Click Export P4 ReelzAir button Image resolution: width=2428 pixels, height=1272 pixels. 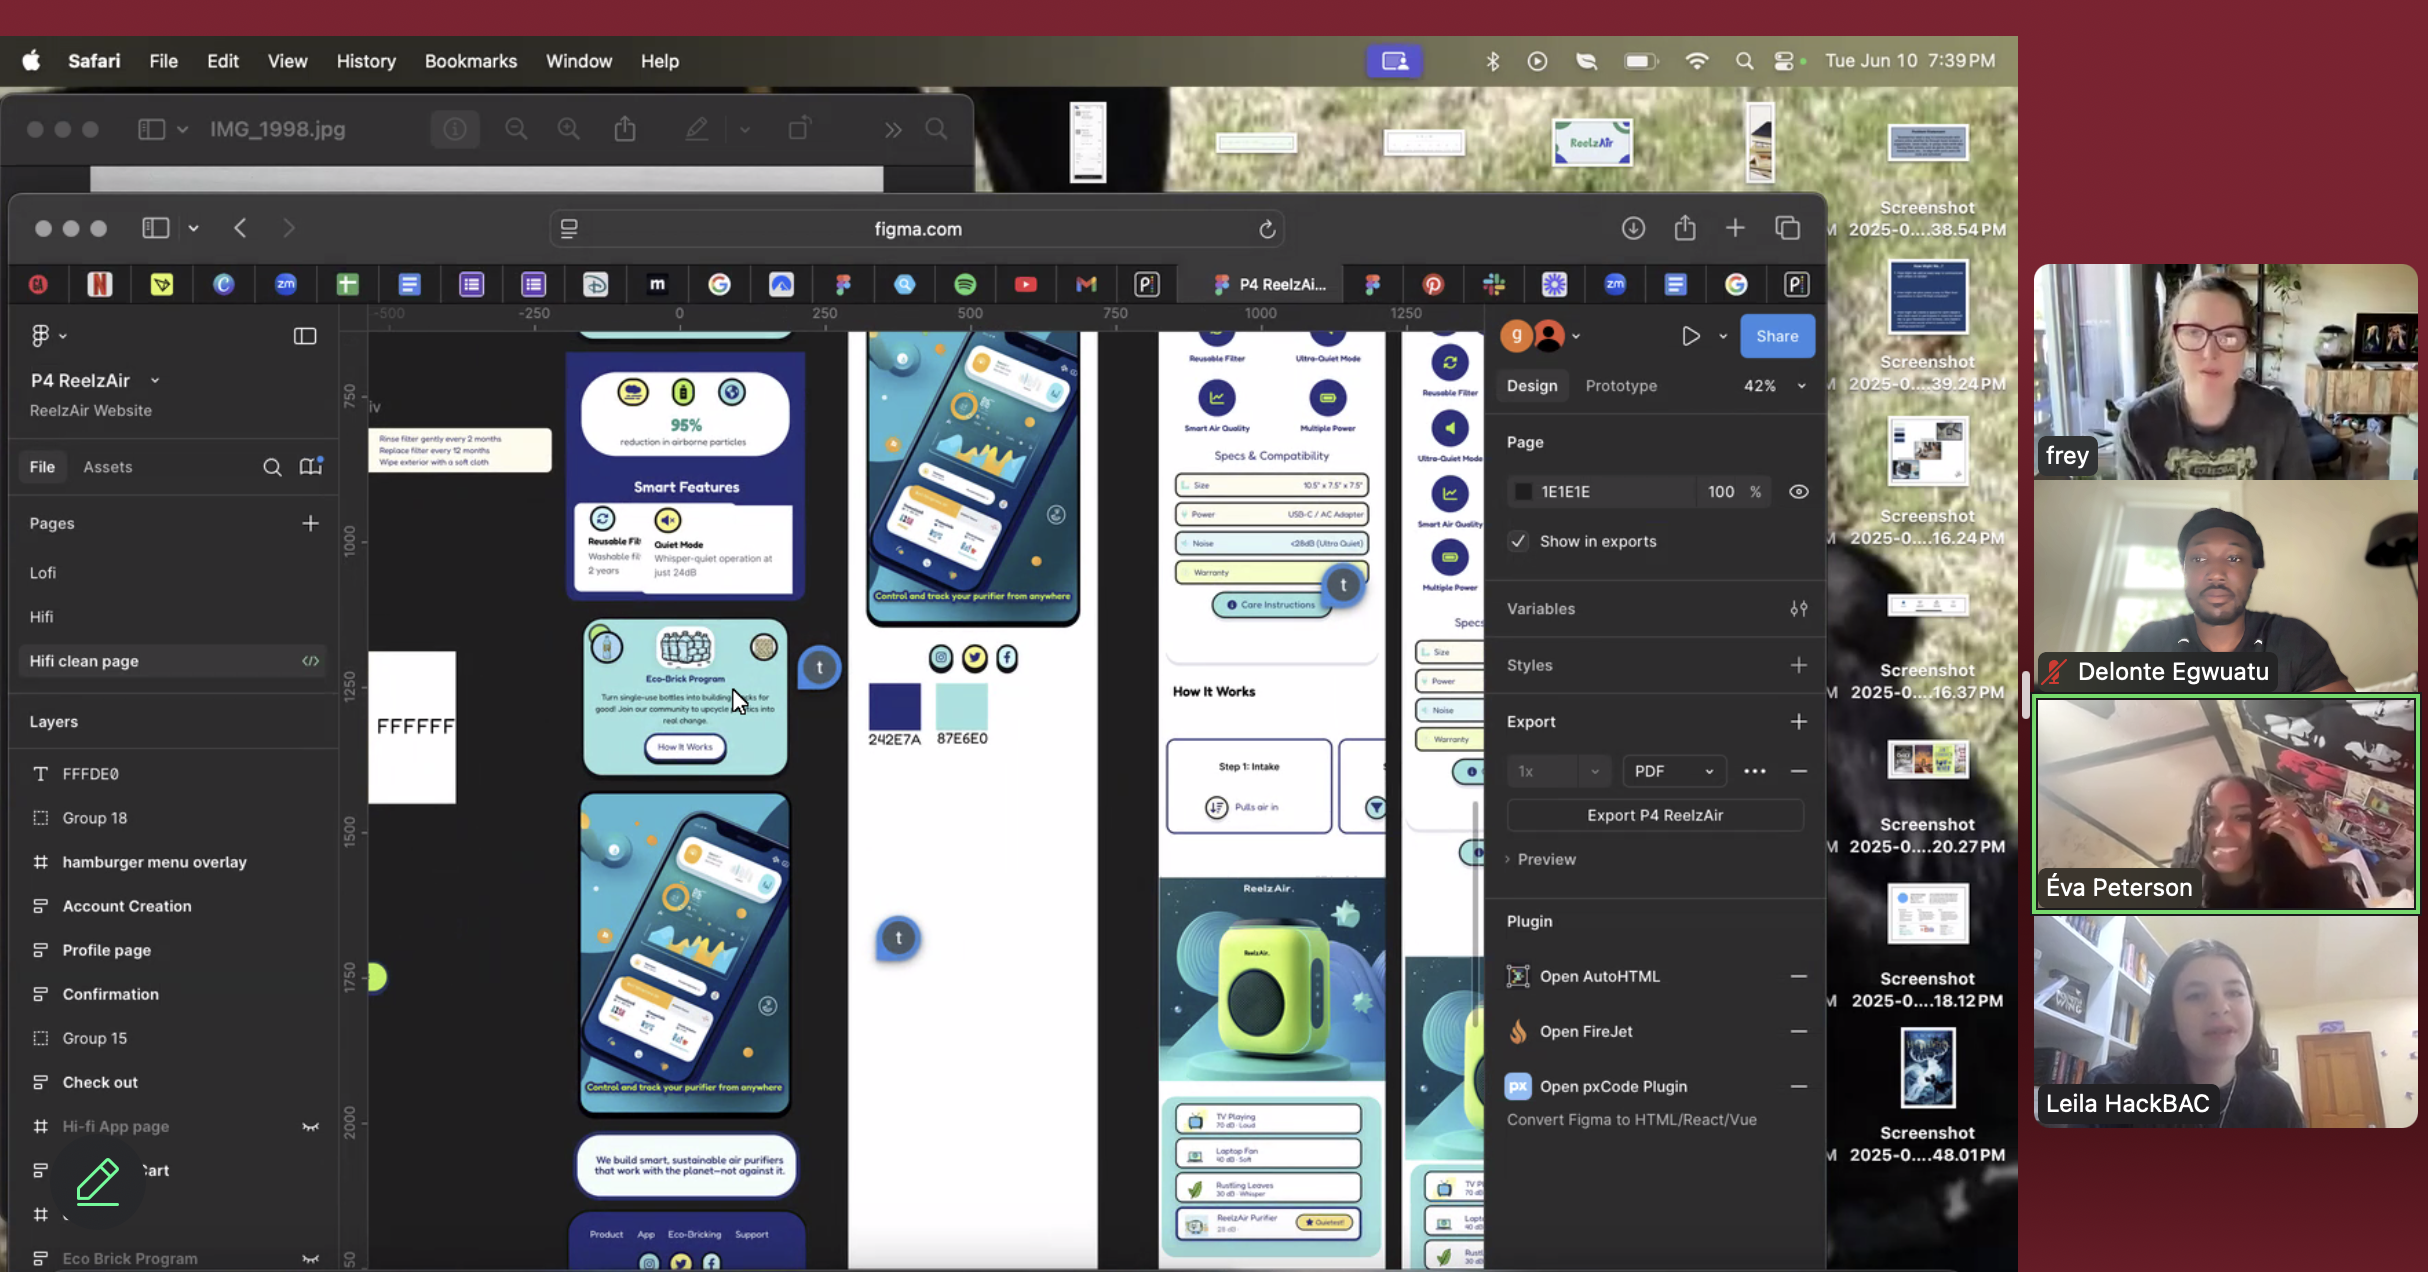(1654, 815)
